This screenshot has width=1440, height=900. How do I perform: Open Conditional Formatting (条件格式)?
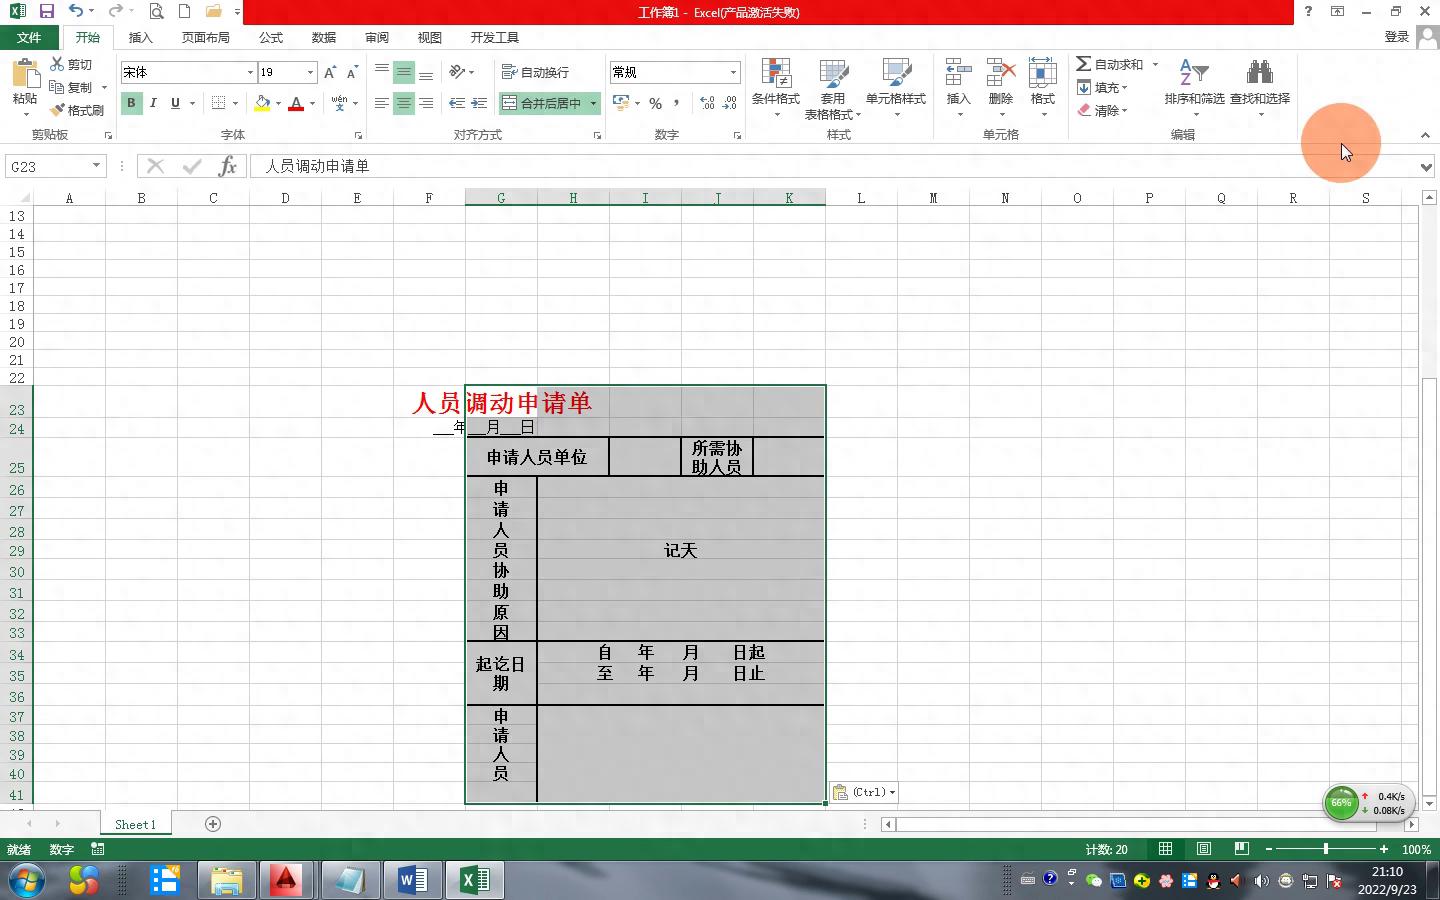click(775, 76)
